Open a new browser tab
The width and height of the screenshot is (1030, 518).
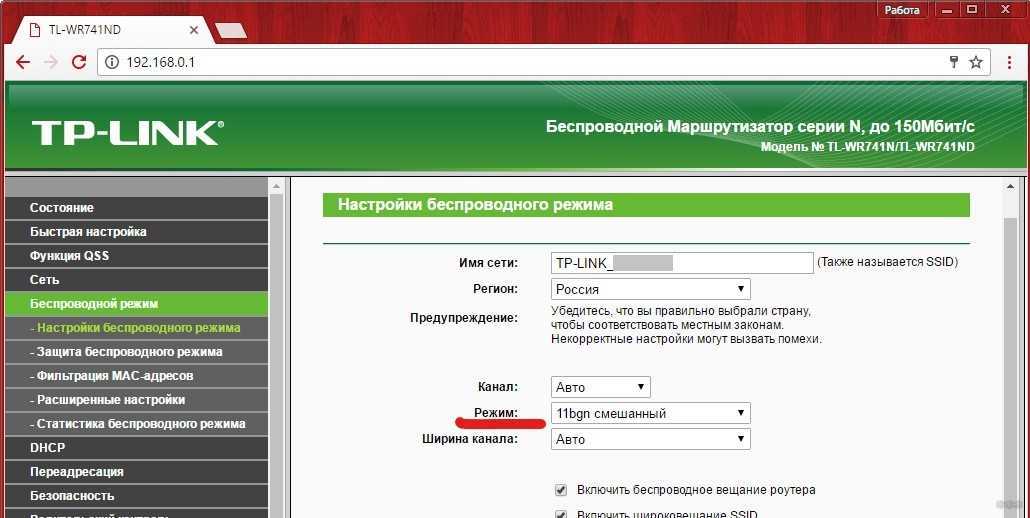point(231,31)
